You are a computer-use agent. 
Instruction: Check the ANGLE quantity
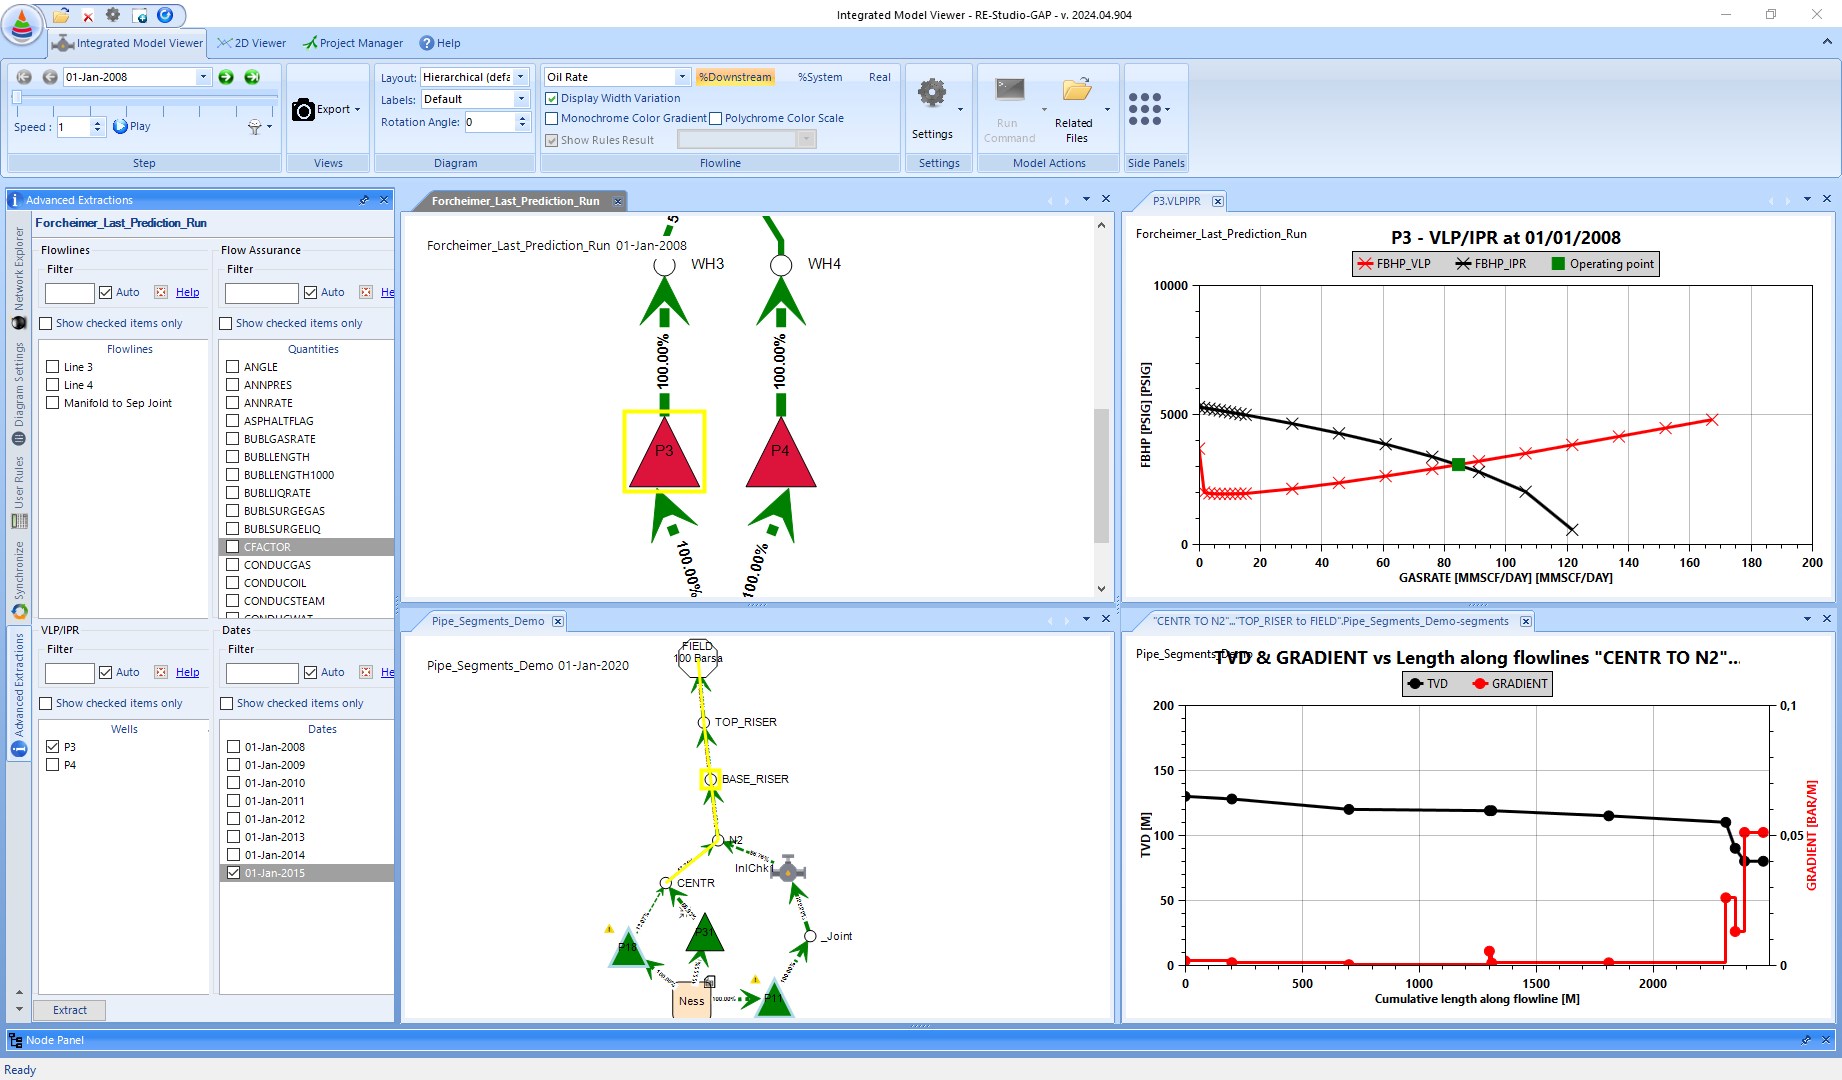(233, 367)
